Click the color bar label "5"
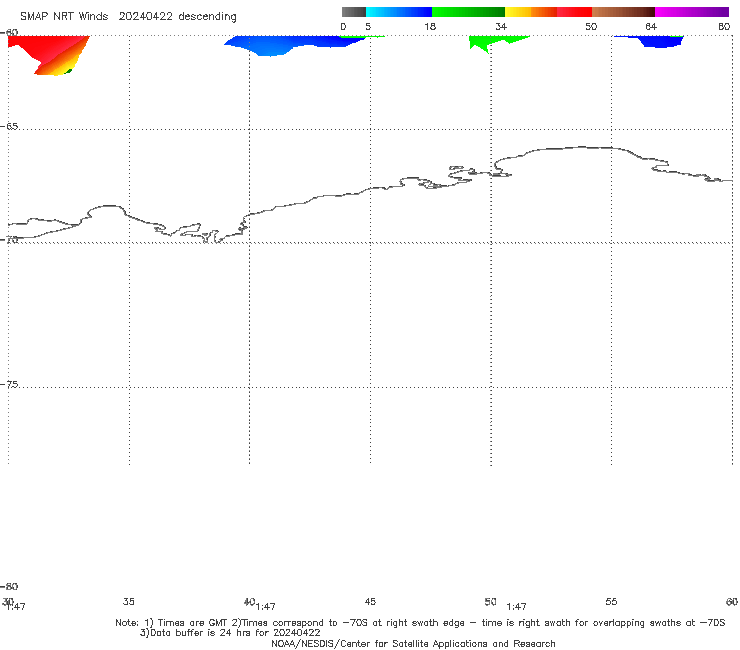The width and height of the screenshot is (740, 650). 368,26
